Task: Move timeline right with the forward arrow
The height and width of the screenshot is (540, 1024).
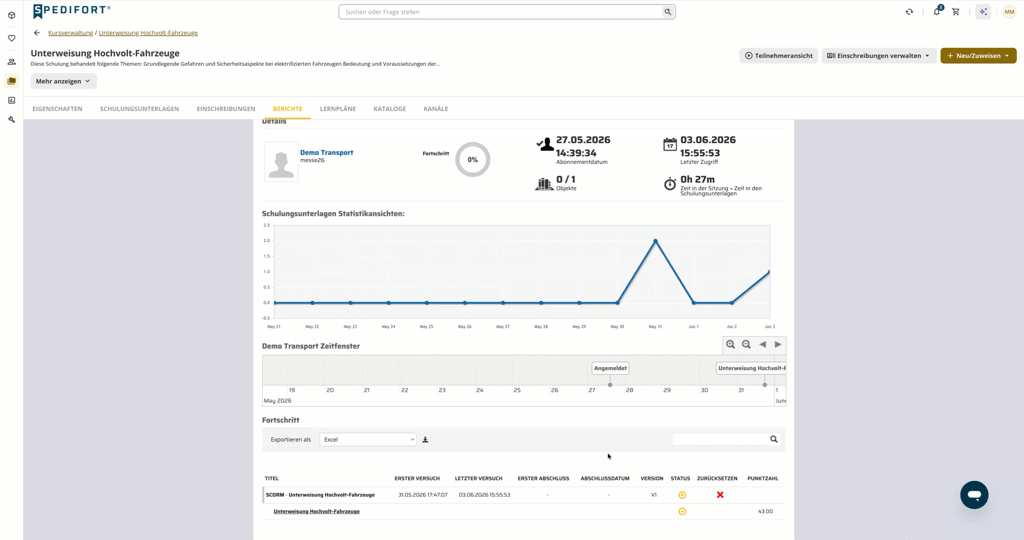Action: (778, 345)
